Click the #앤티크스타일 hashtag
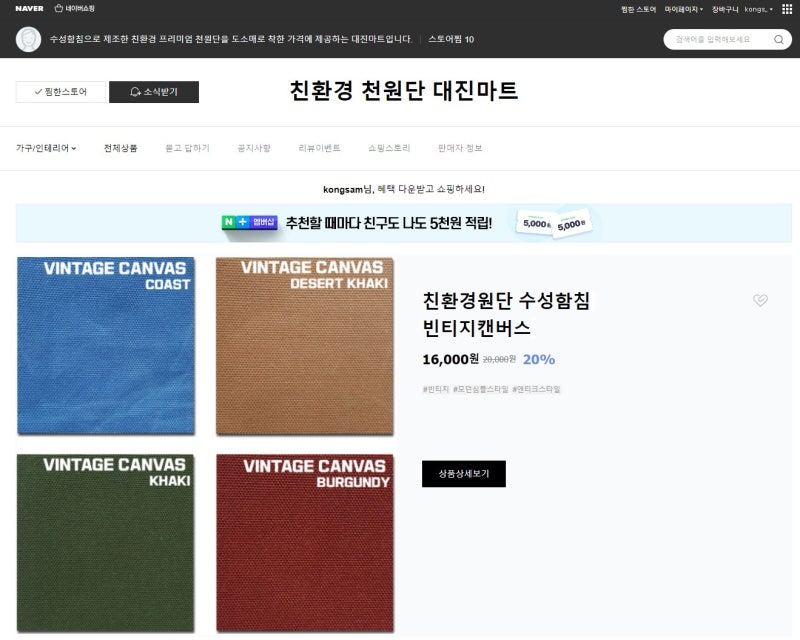800x640 pixels. [x=536, y=389]
